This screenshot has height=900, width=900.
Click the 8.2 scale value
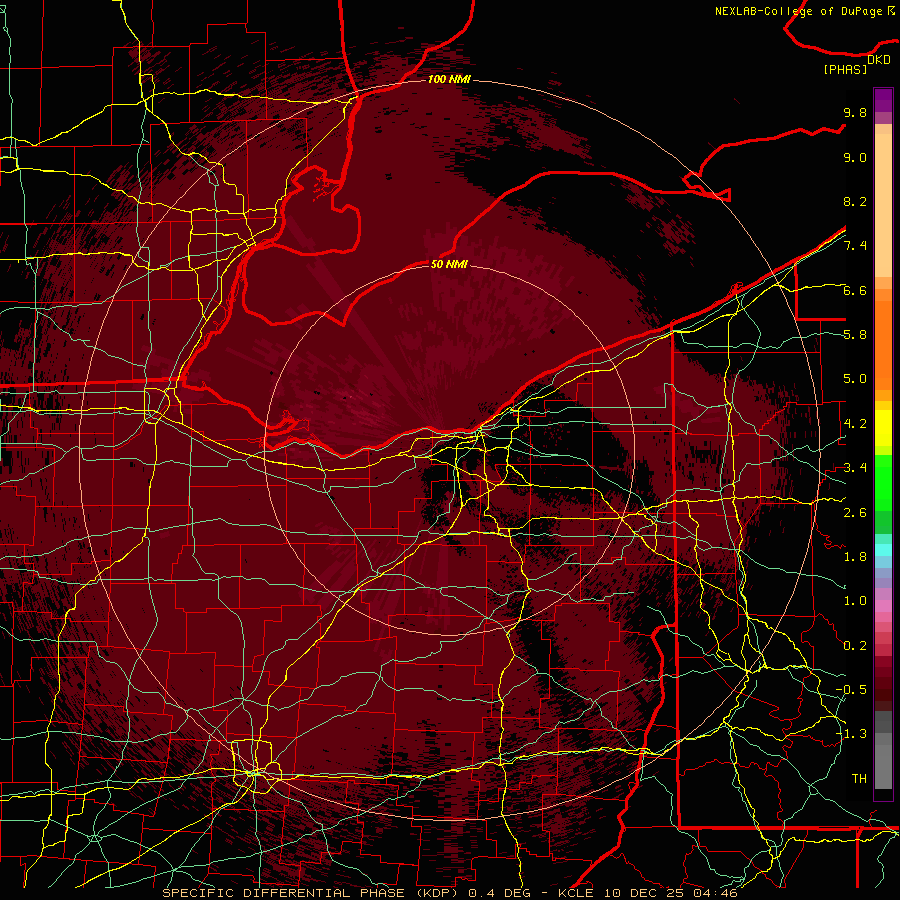[855, 201]
